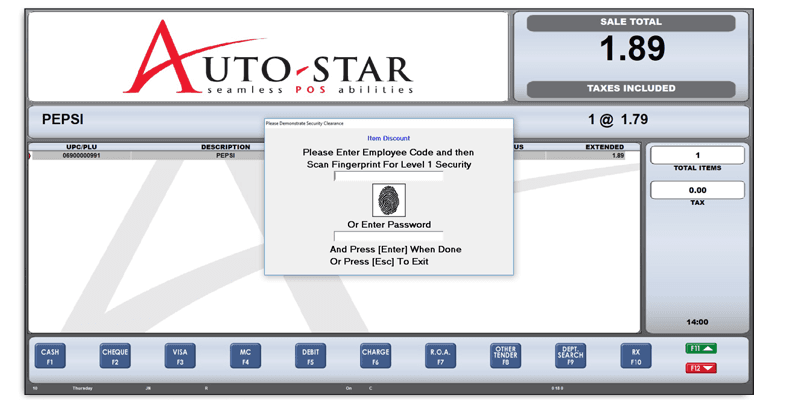Screen dimensions: 800x400
Task: Click the UPC/PLU column header
Action: pos(81,147)
